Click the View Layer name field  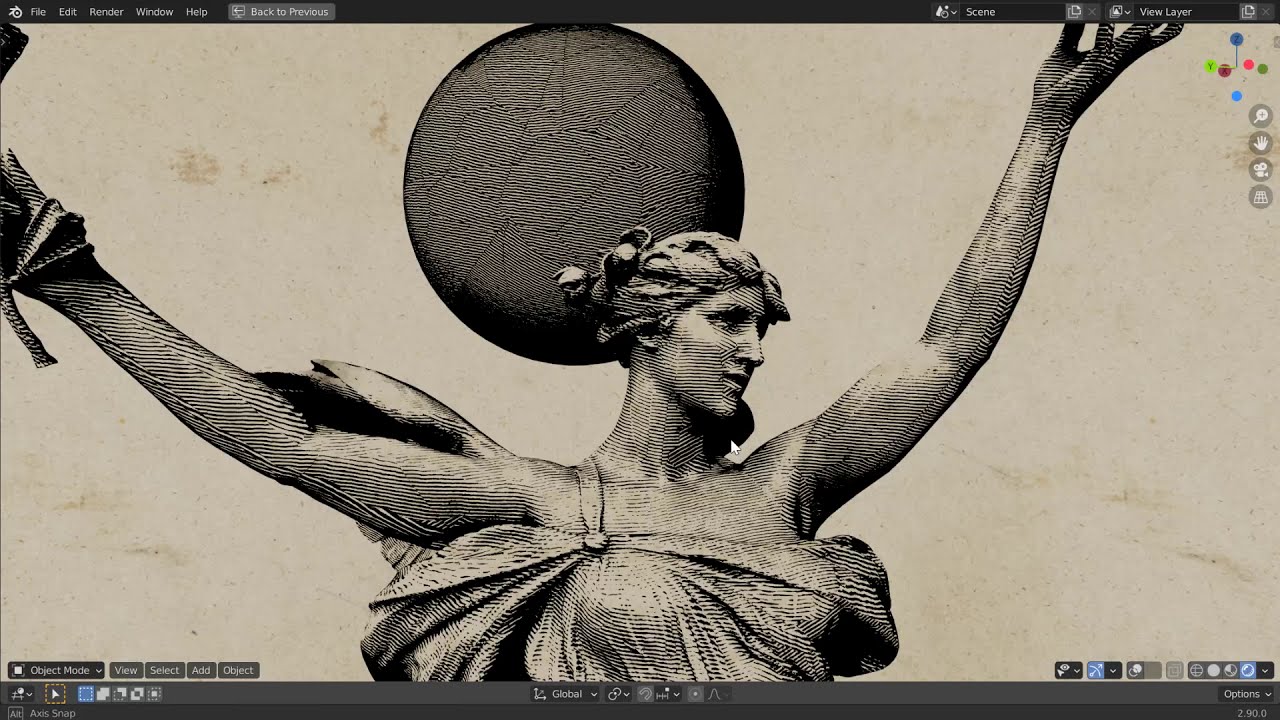point(1186,12)
